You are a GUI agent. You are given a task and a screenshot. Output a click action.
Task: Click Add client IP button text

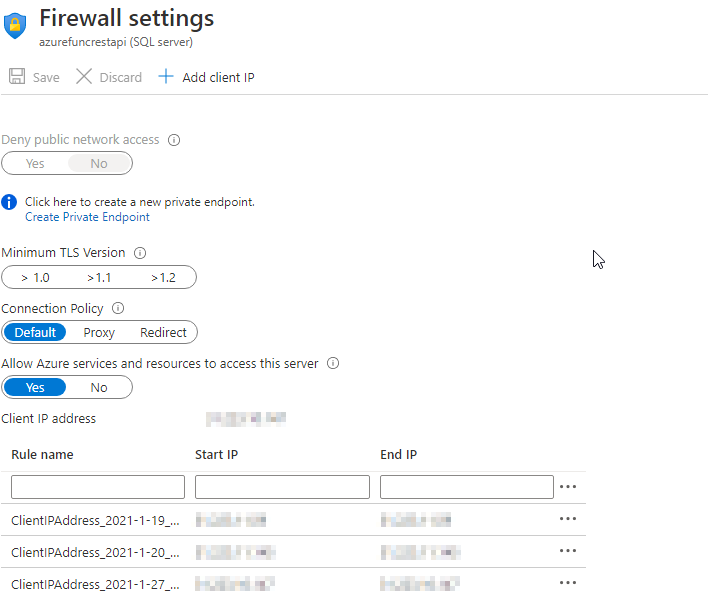tap(219, 78)
